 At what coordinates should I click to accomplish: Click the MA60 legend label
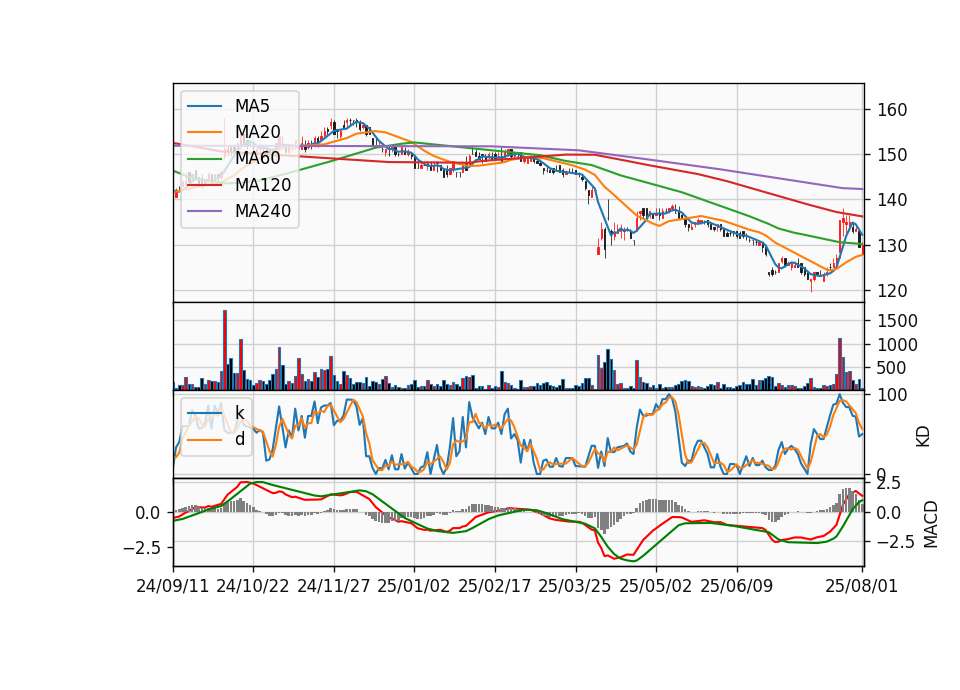click(257, 158)
